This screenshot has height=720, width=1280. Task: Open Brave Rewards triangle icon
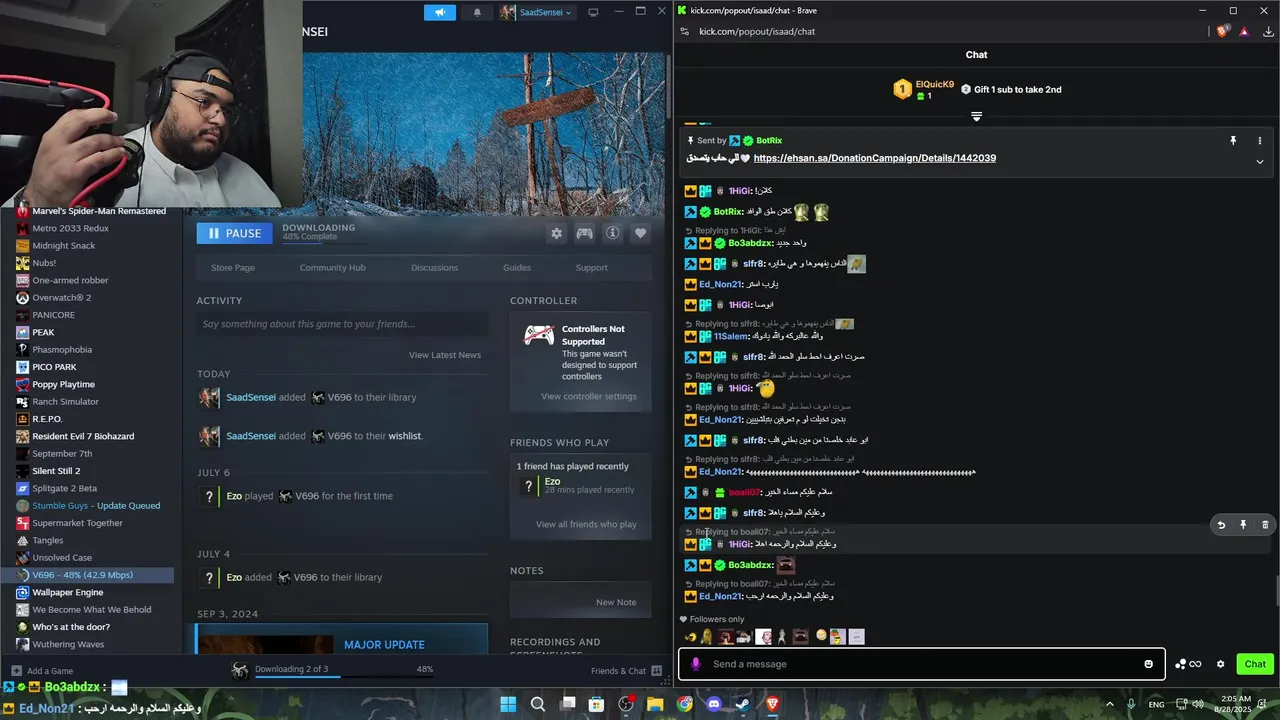1243,31
